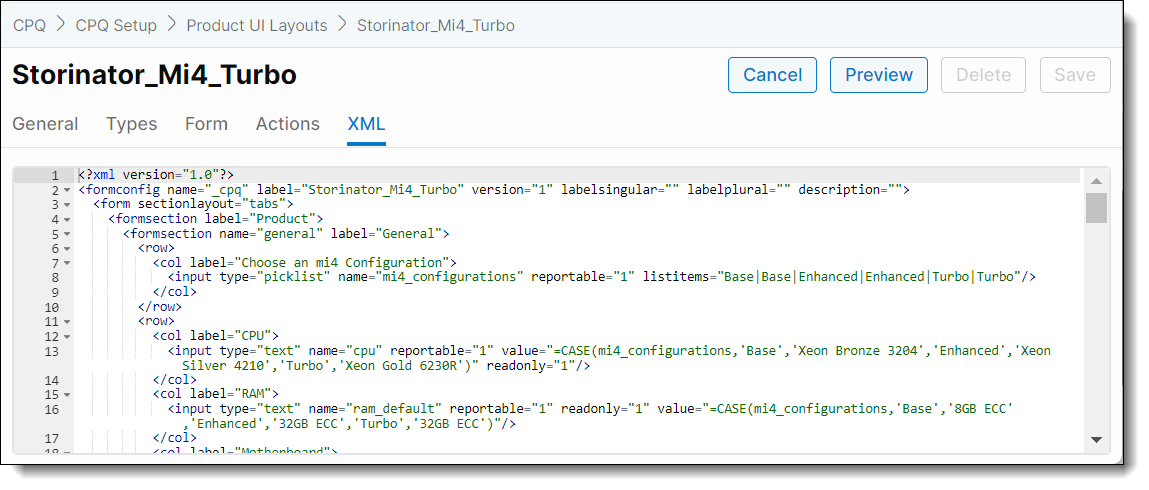Click line number 1 in gutter

coord(55,175)
